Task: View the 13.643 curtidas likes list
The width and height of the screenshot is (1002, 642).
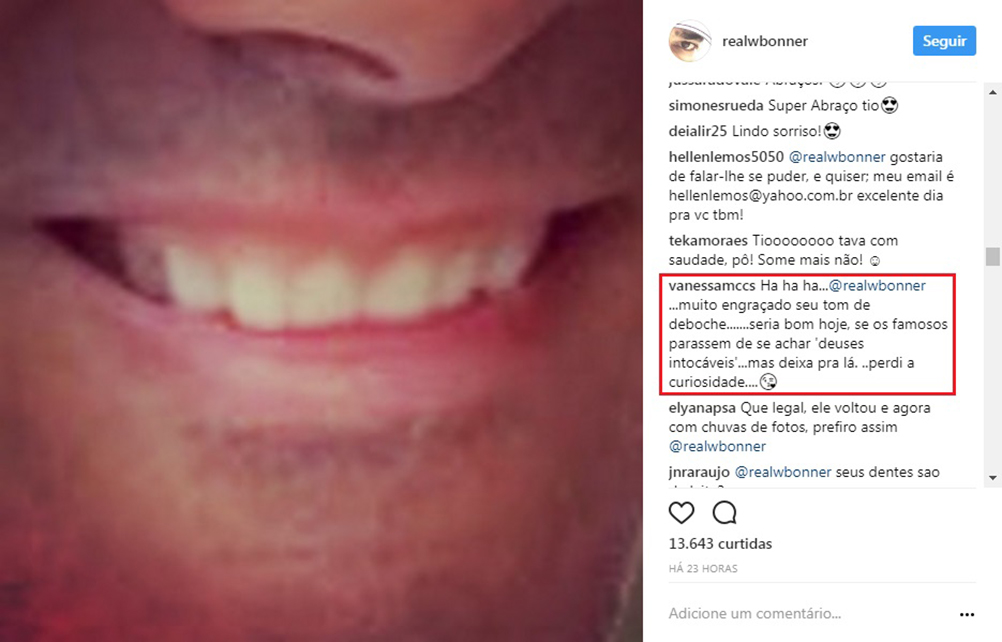Action: [x=720, y=544]
